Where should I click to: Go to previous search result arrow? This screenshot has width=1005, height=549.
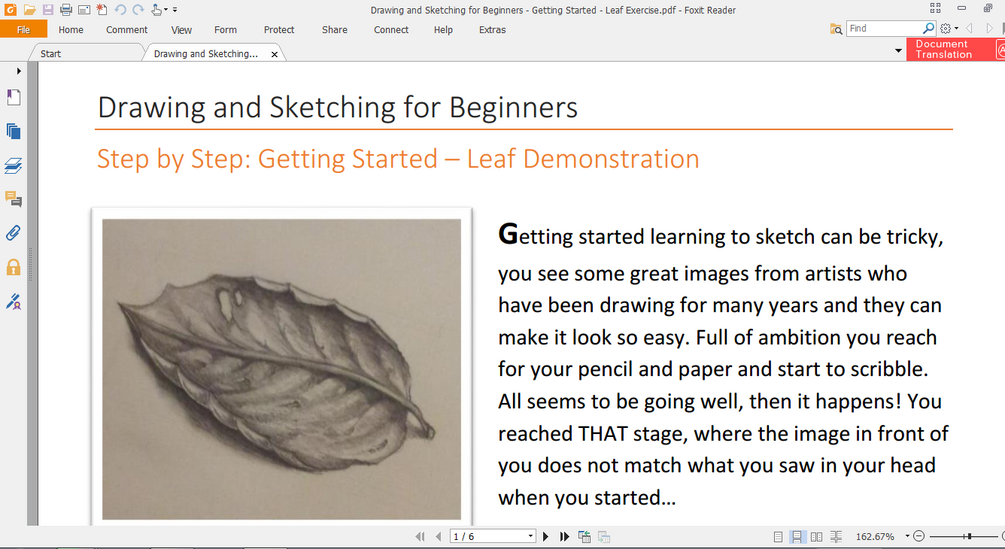coord(969,28)
